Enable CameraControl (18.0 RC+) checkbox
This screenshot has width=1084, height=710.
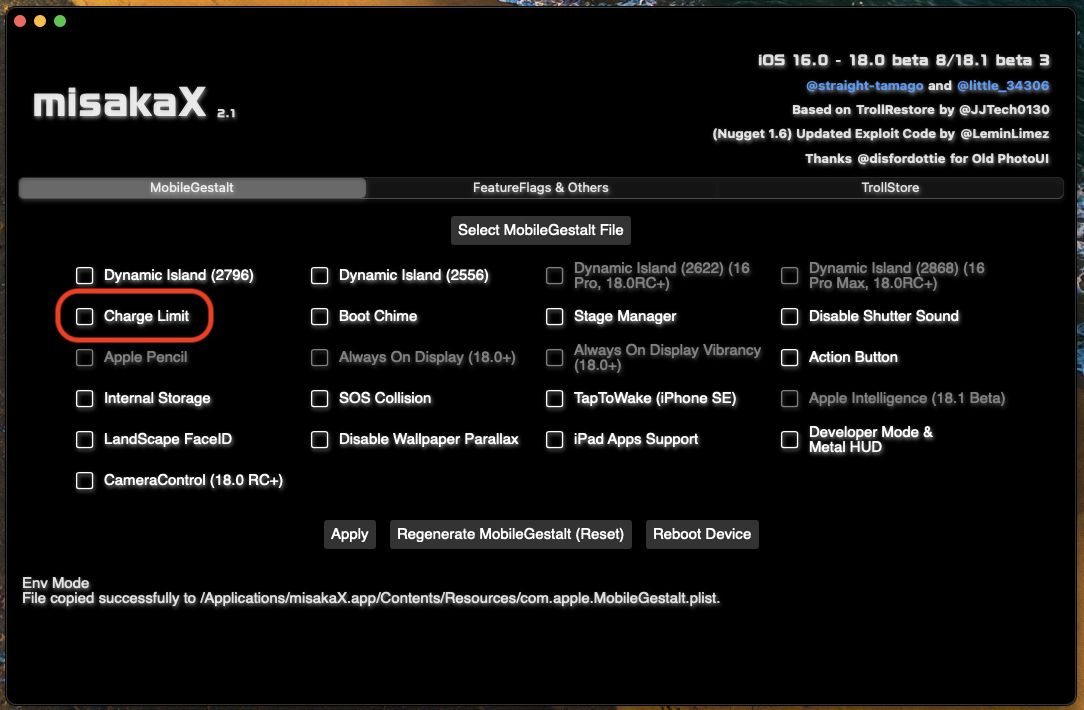[84, 480]
